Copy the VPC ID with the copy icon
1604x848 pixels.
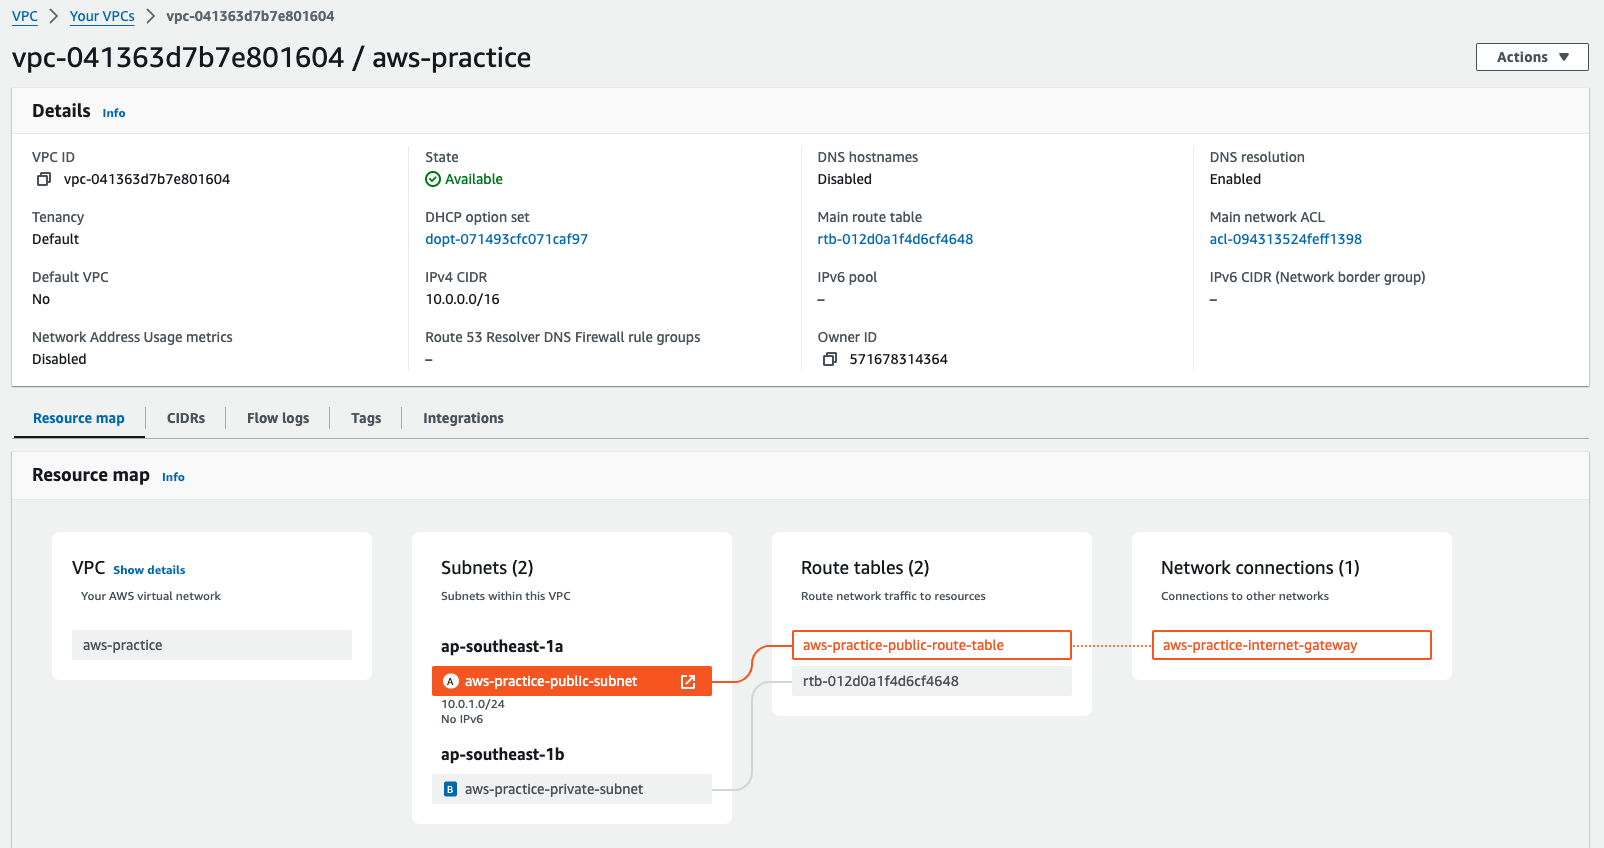click(44, 179)
